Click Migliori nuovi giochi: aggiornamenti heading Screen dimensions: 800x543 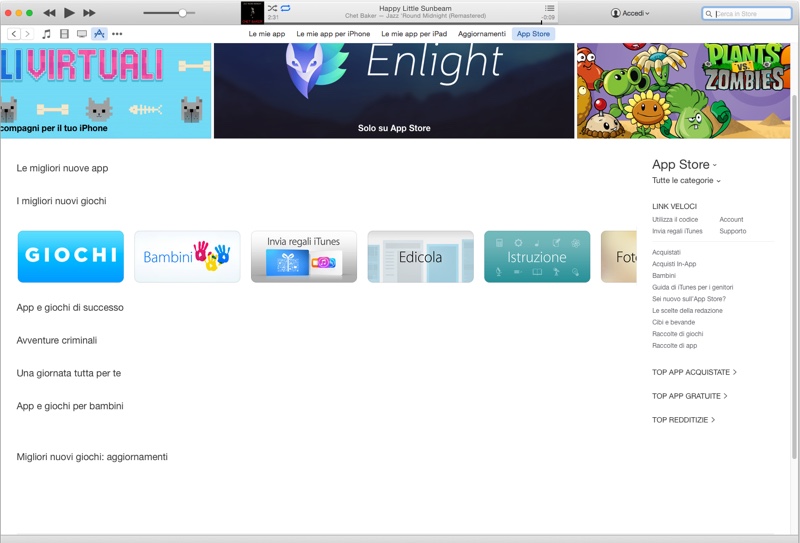point(92,457)
